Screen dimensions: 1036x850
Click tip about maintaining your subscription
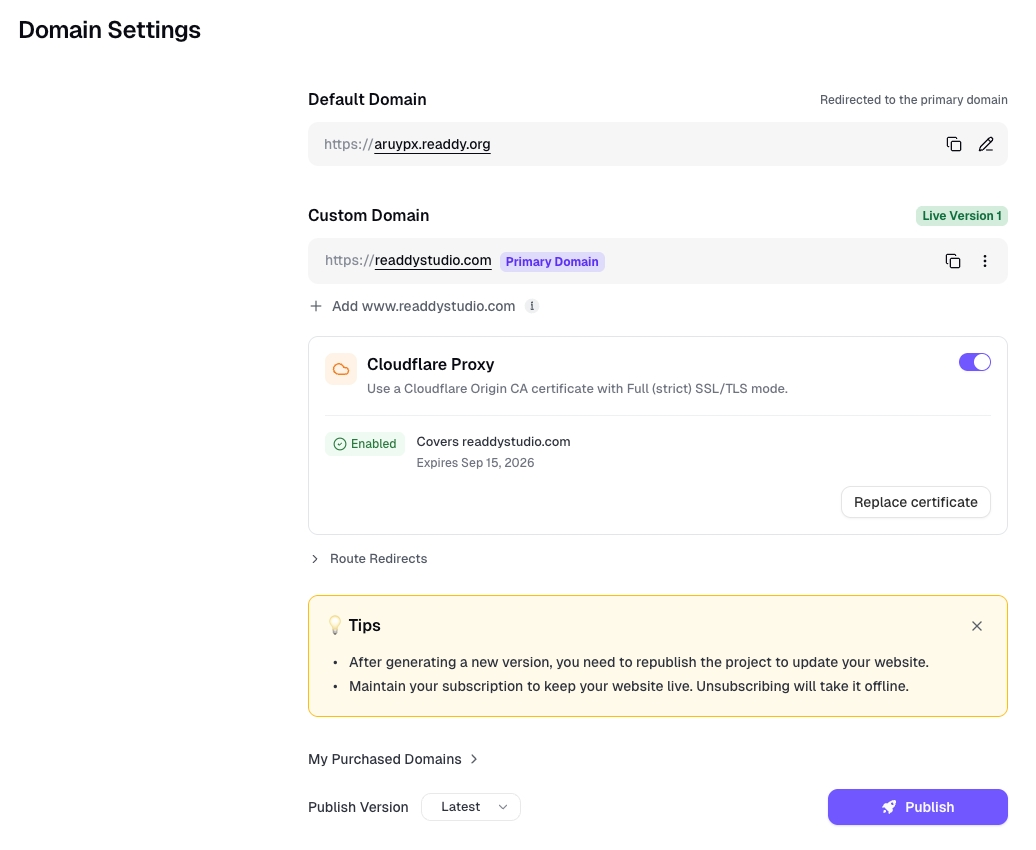coord(629,686)
